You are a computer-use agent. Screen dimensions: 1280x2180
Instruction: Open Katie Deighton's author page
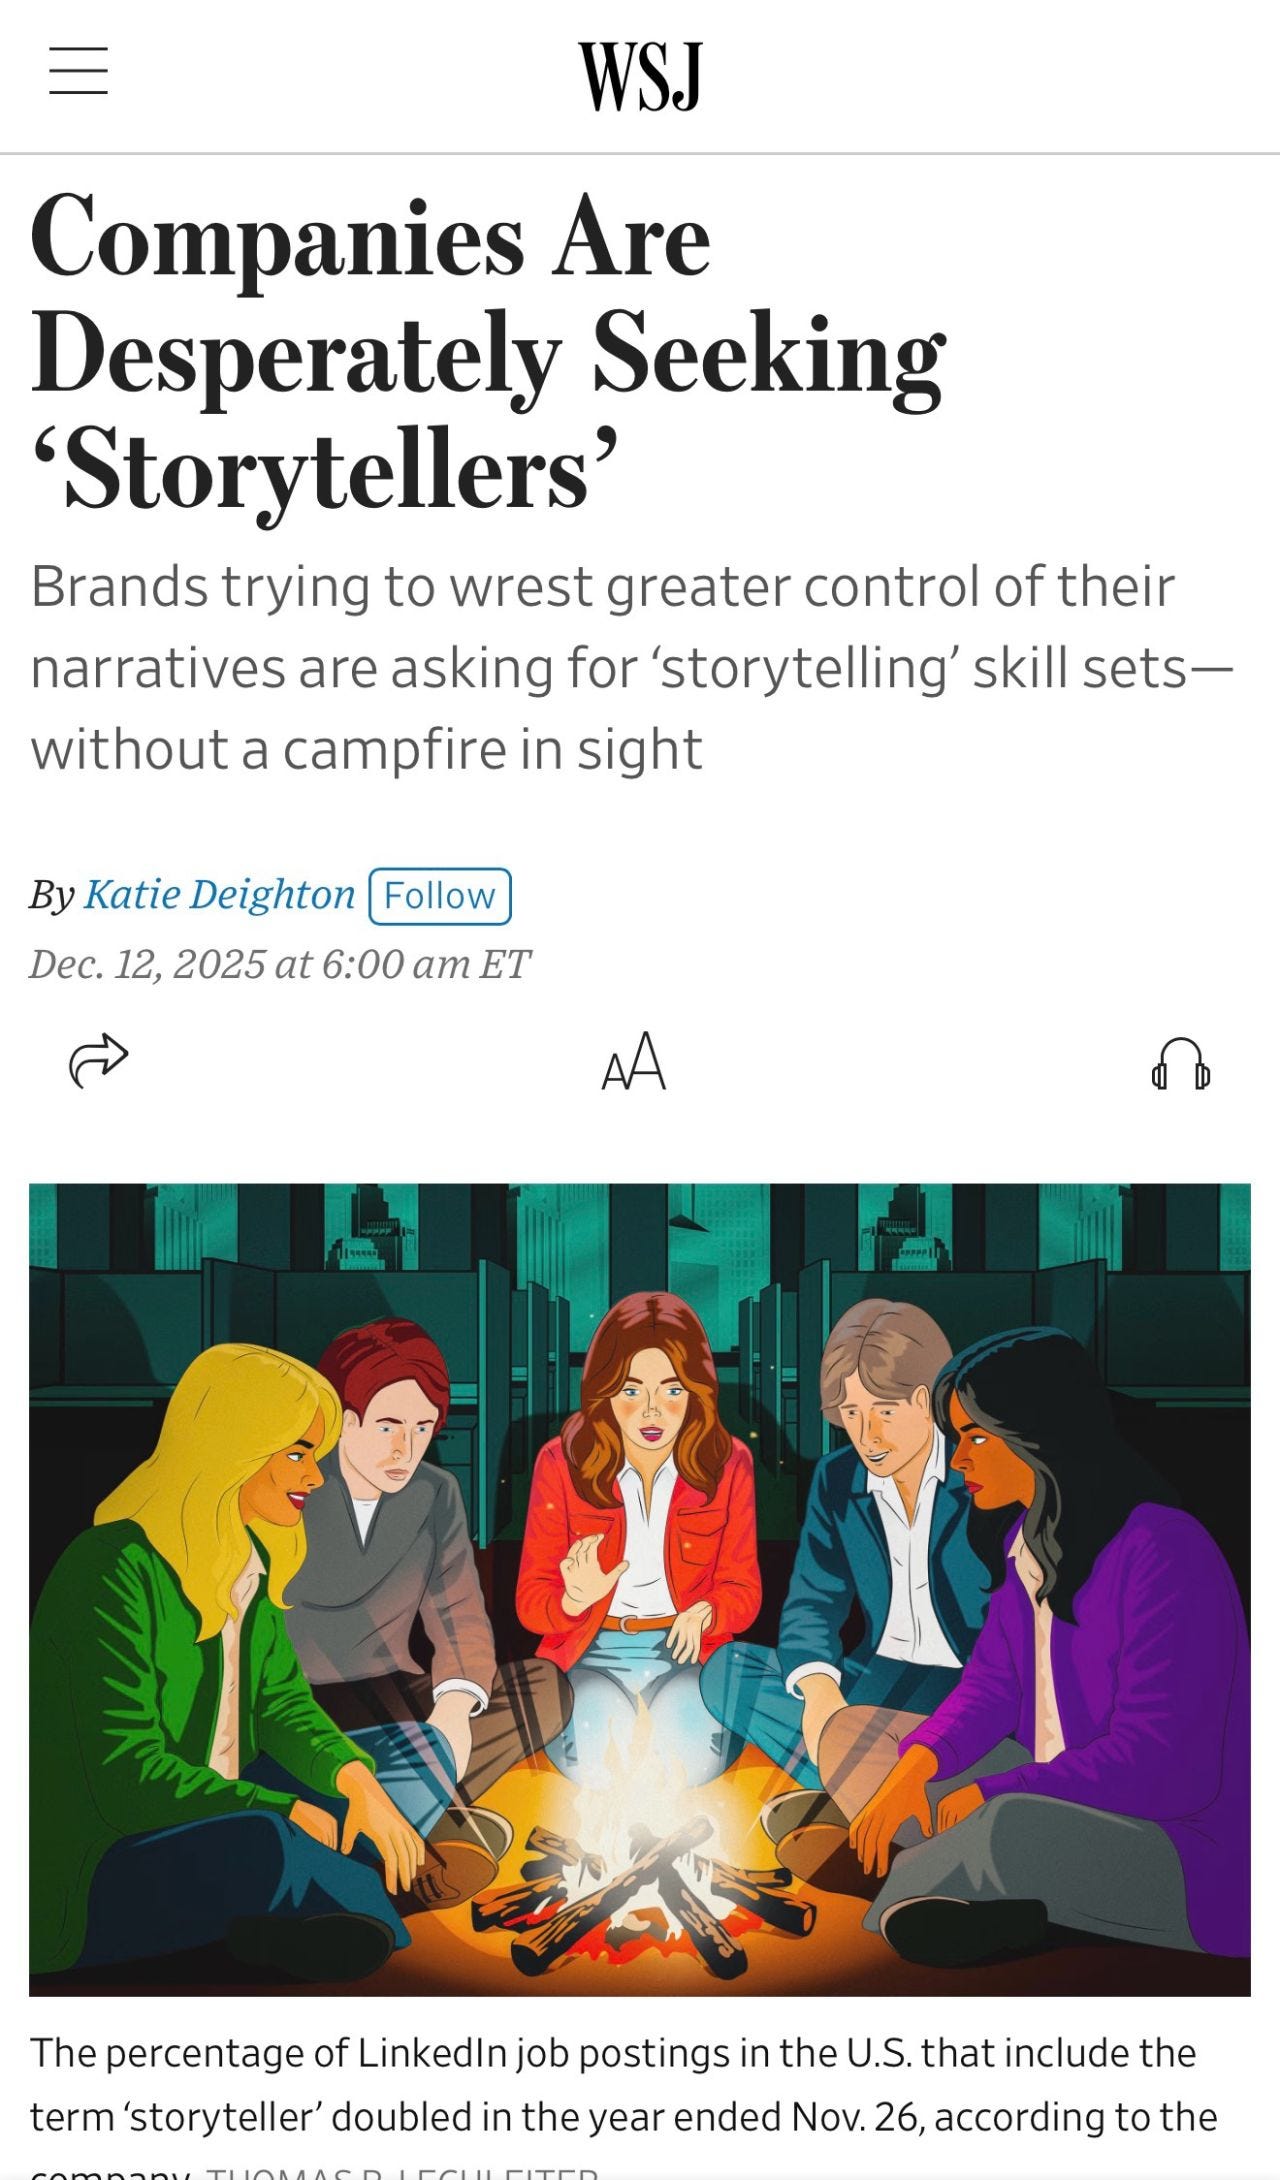pos(219,894)
